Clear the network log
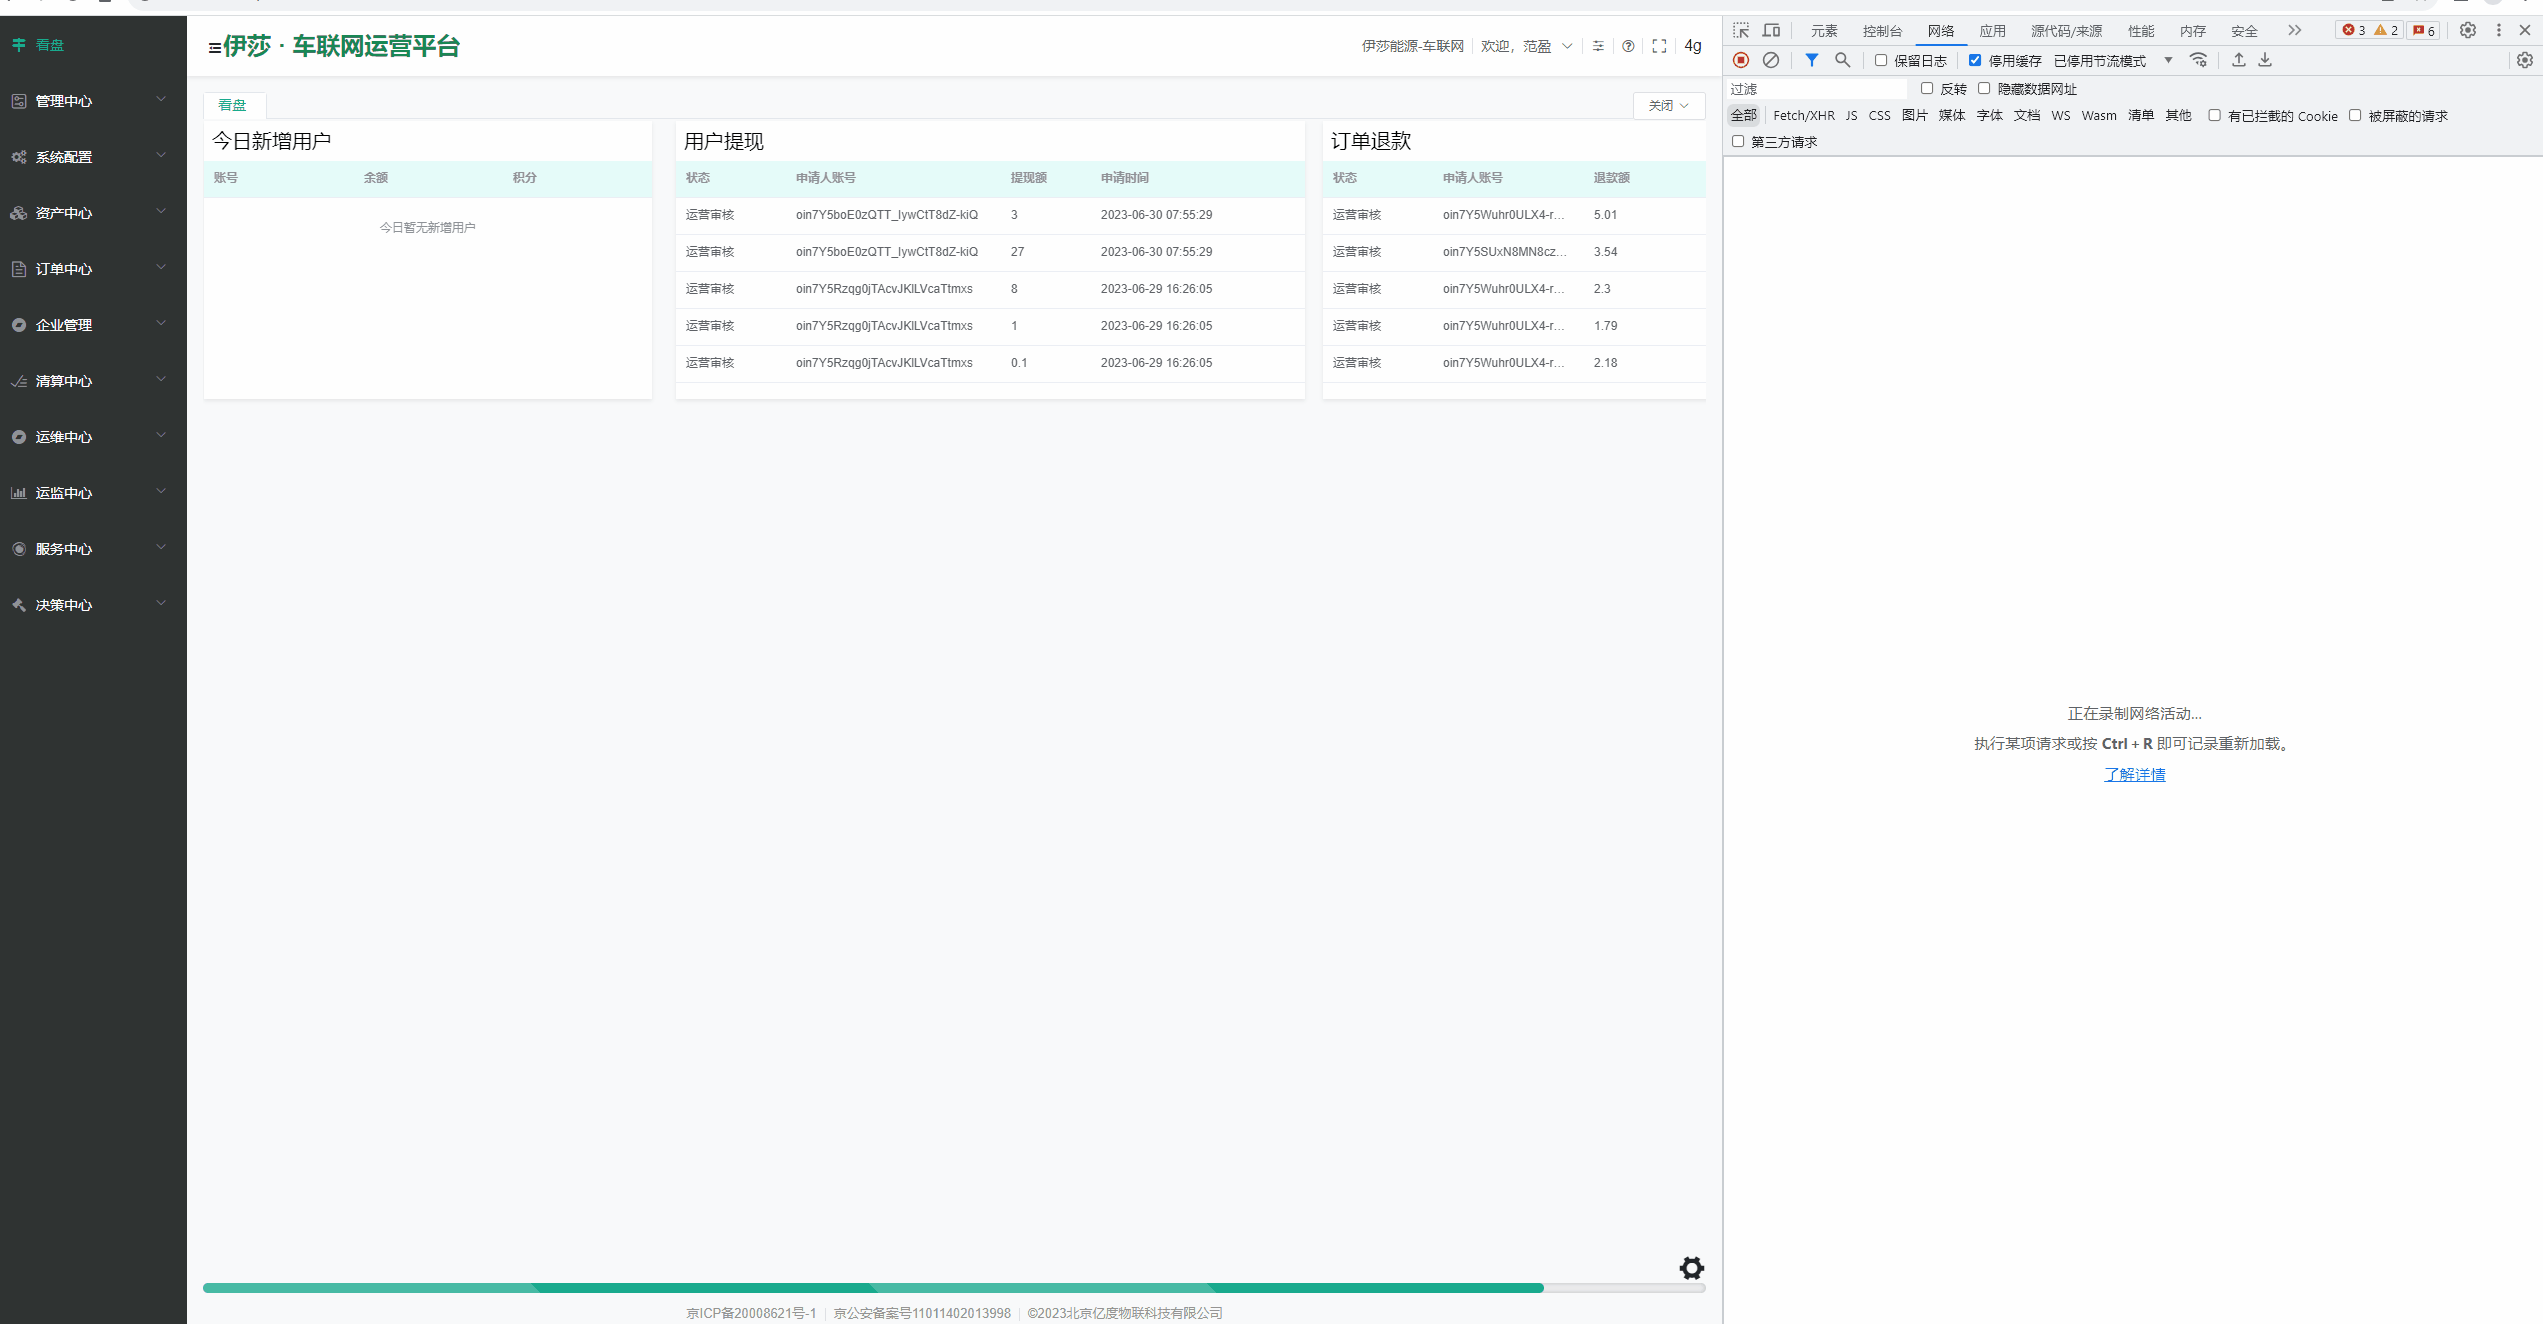This screenshot has width=2543, height=1324. tap(1771, 60)
